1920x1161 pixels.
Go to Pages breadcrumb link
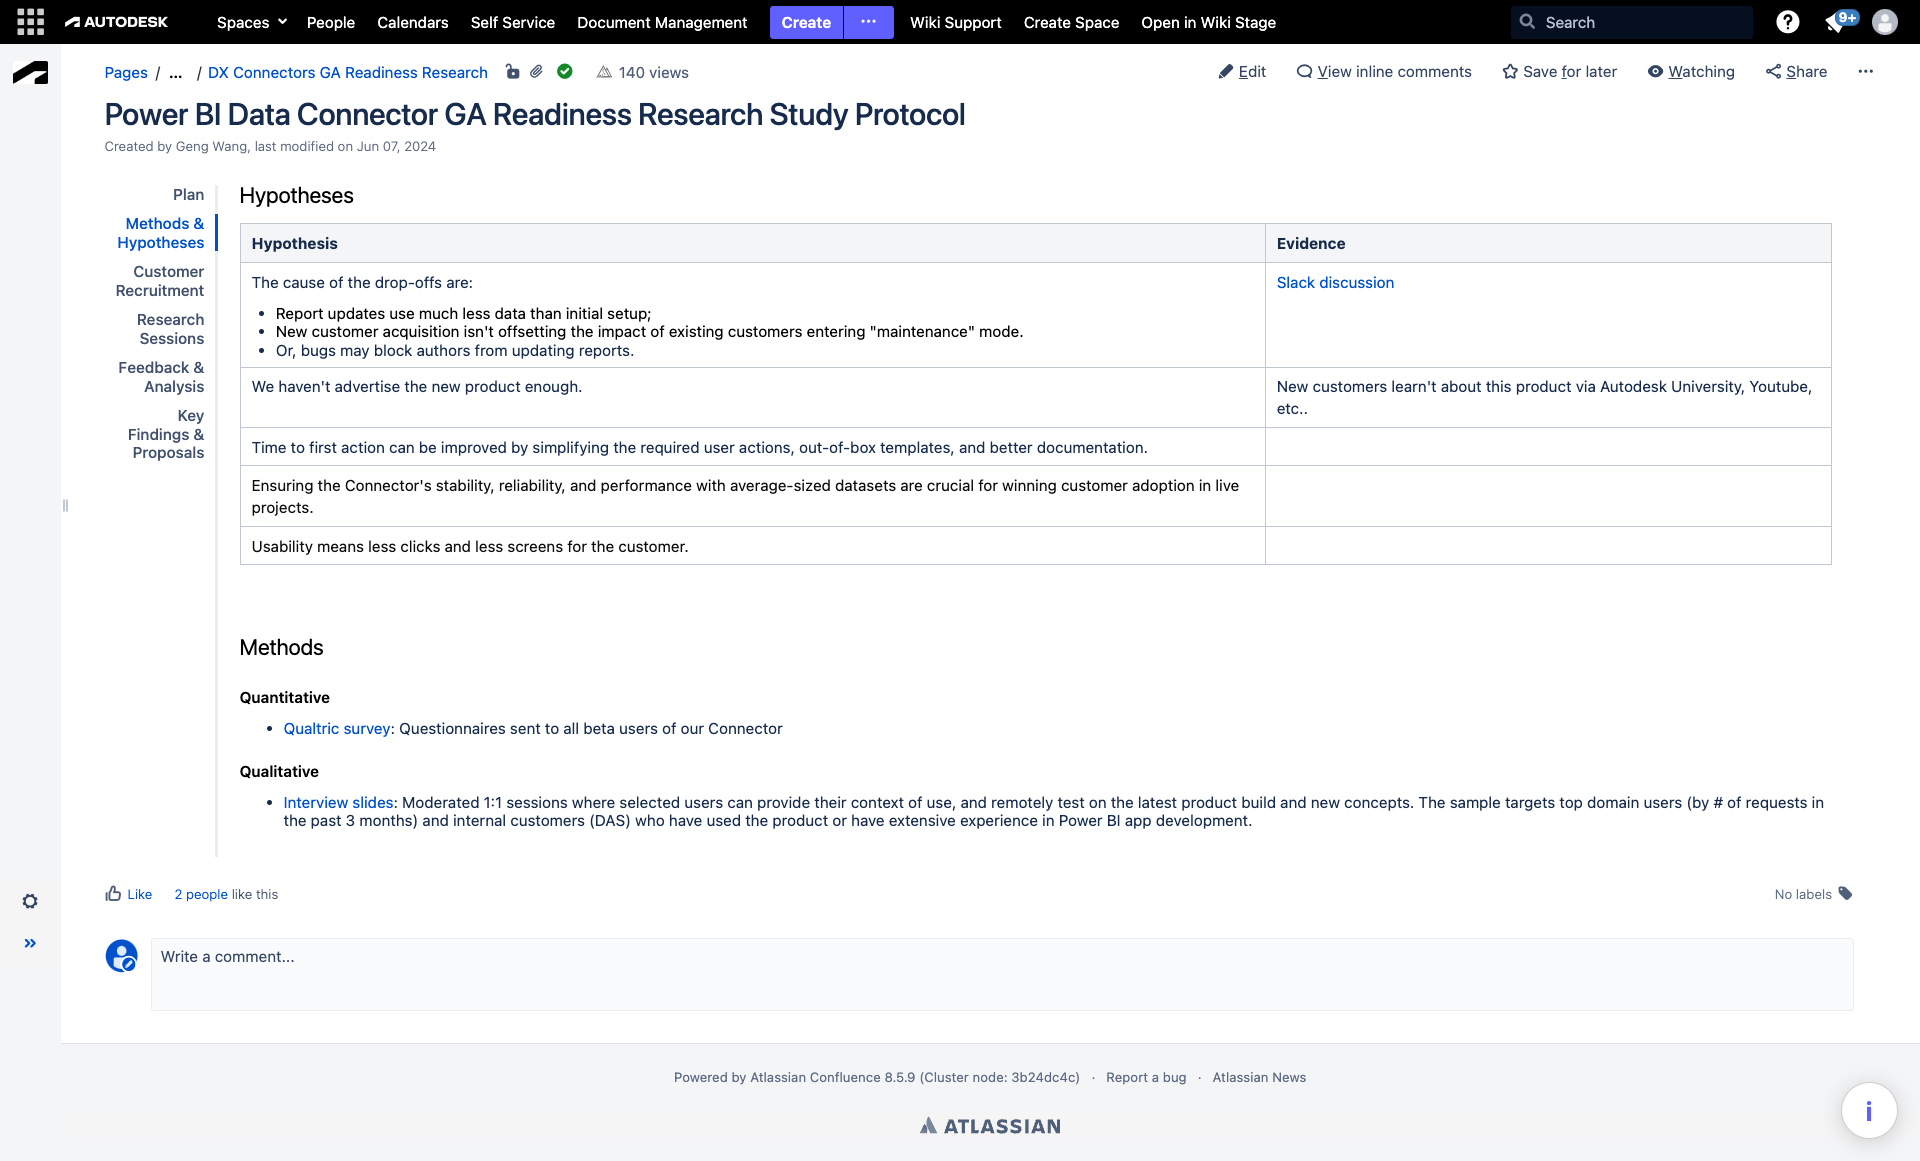click(126, 72)
